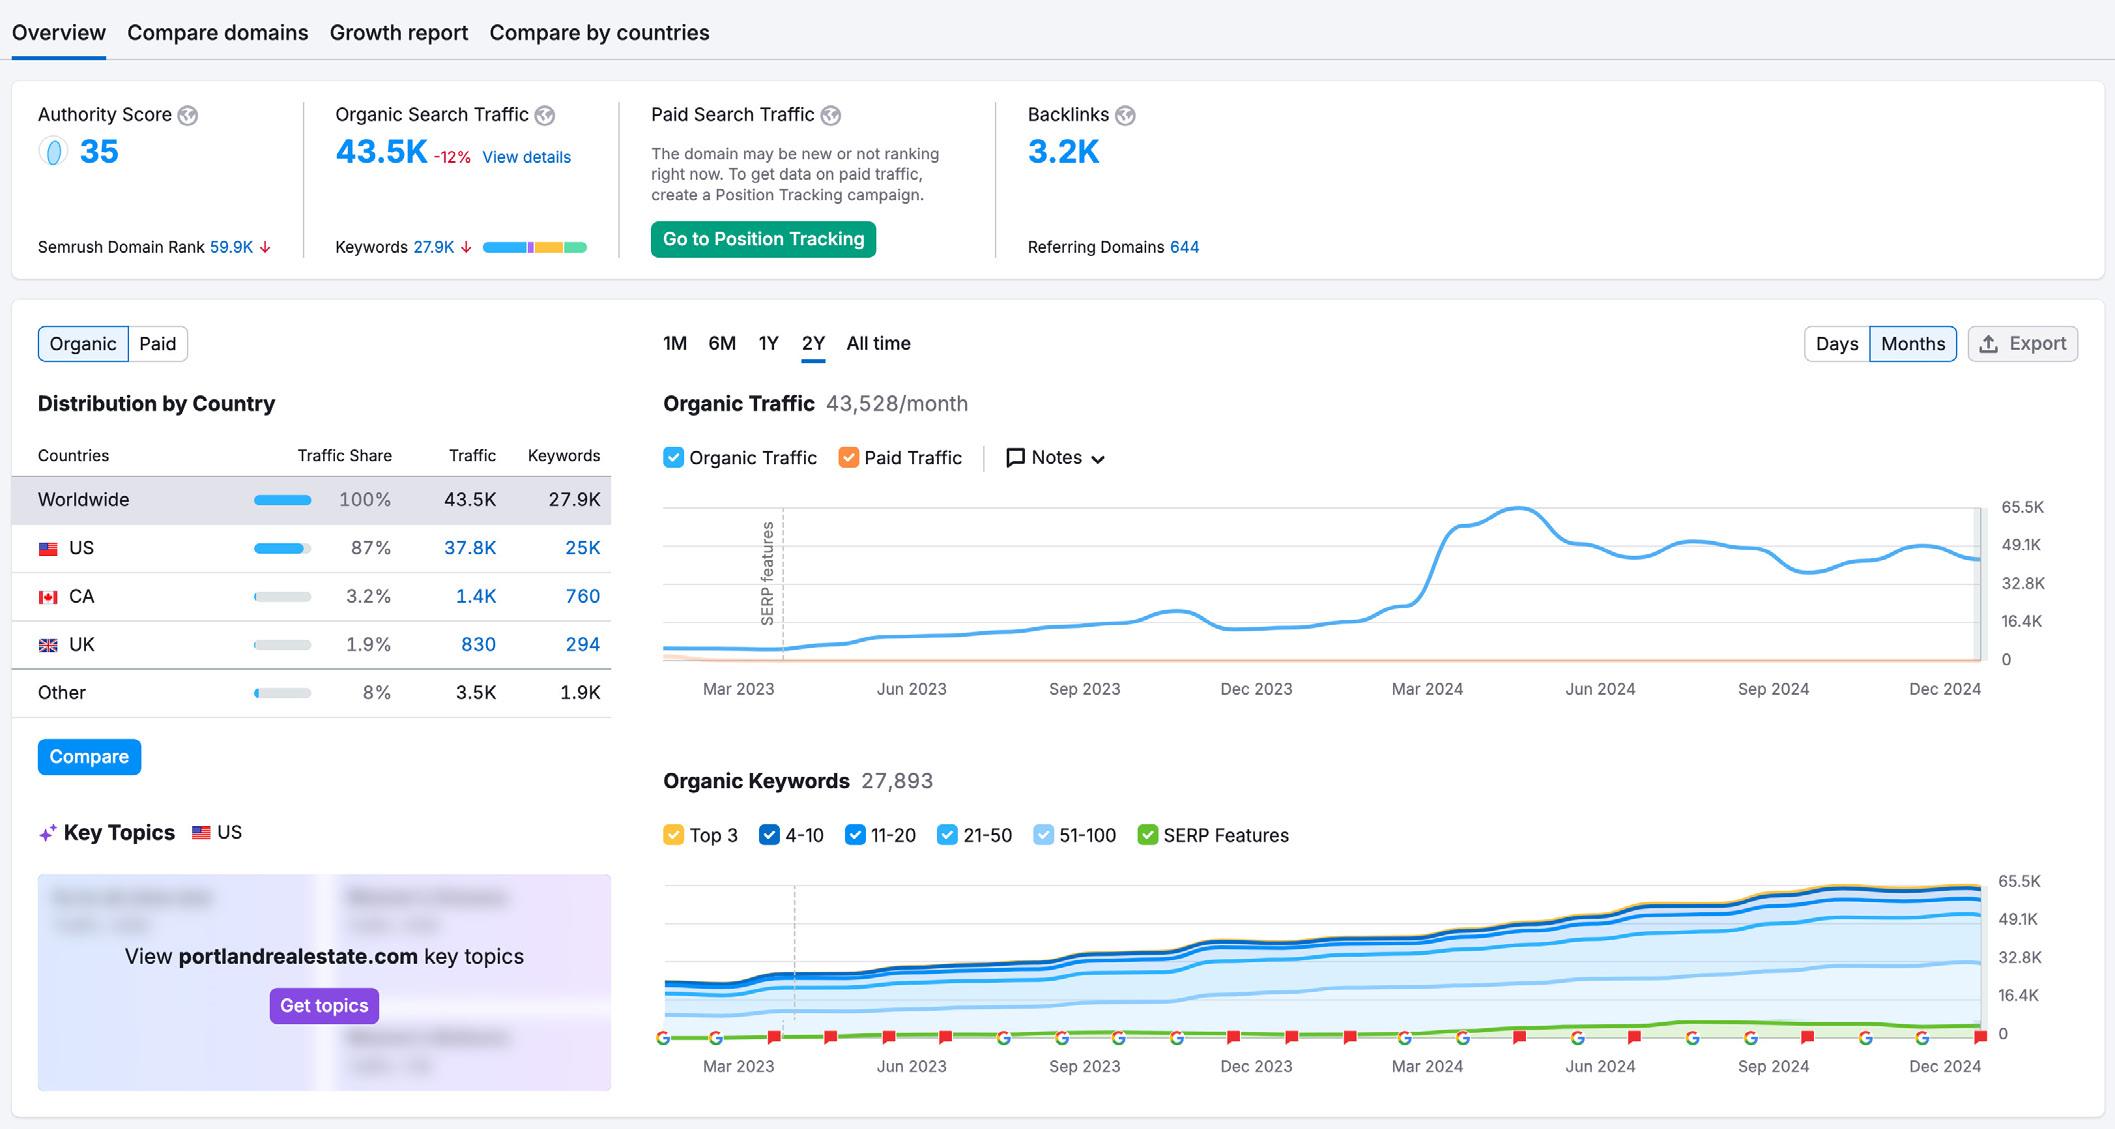
Task: Click the Key Topics sparkle icon
Action: pyautogui.click(x=47, y=833)
